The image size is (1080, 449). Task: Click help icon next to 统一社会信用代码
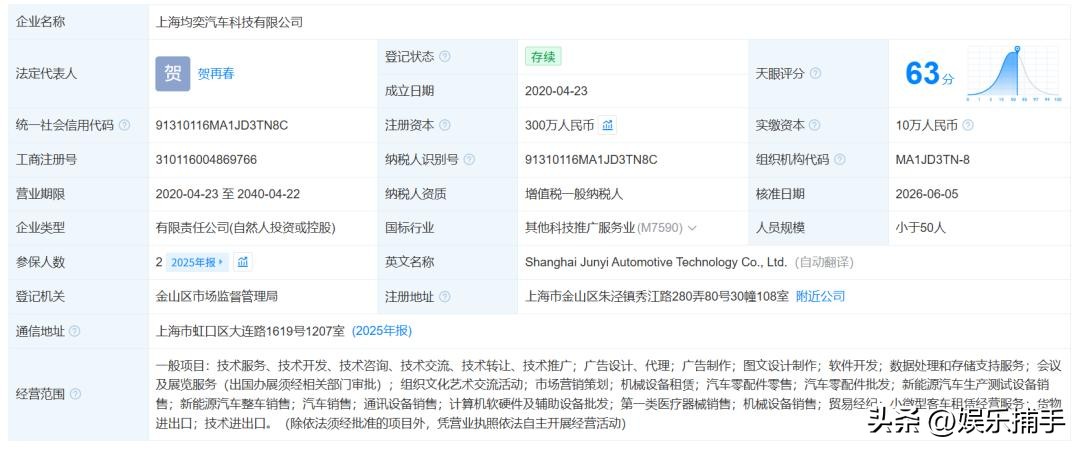[124, 125]
